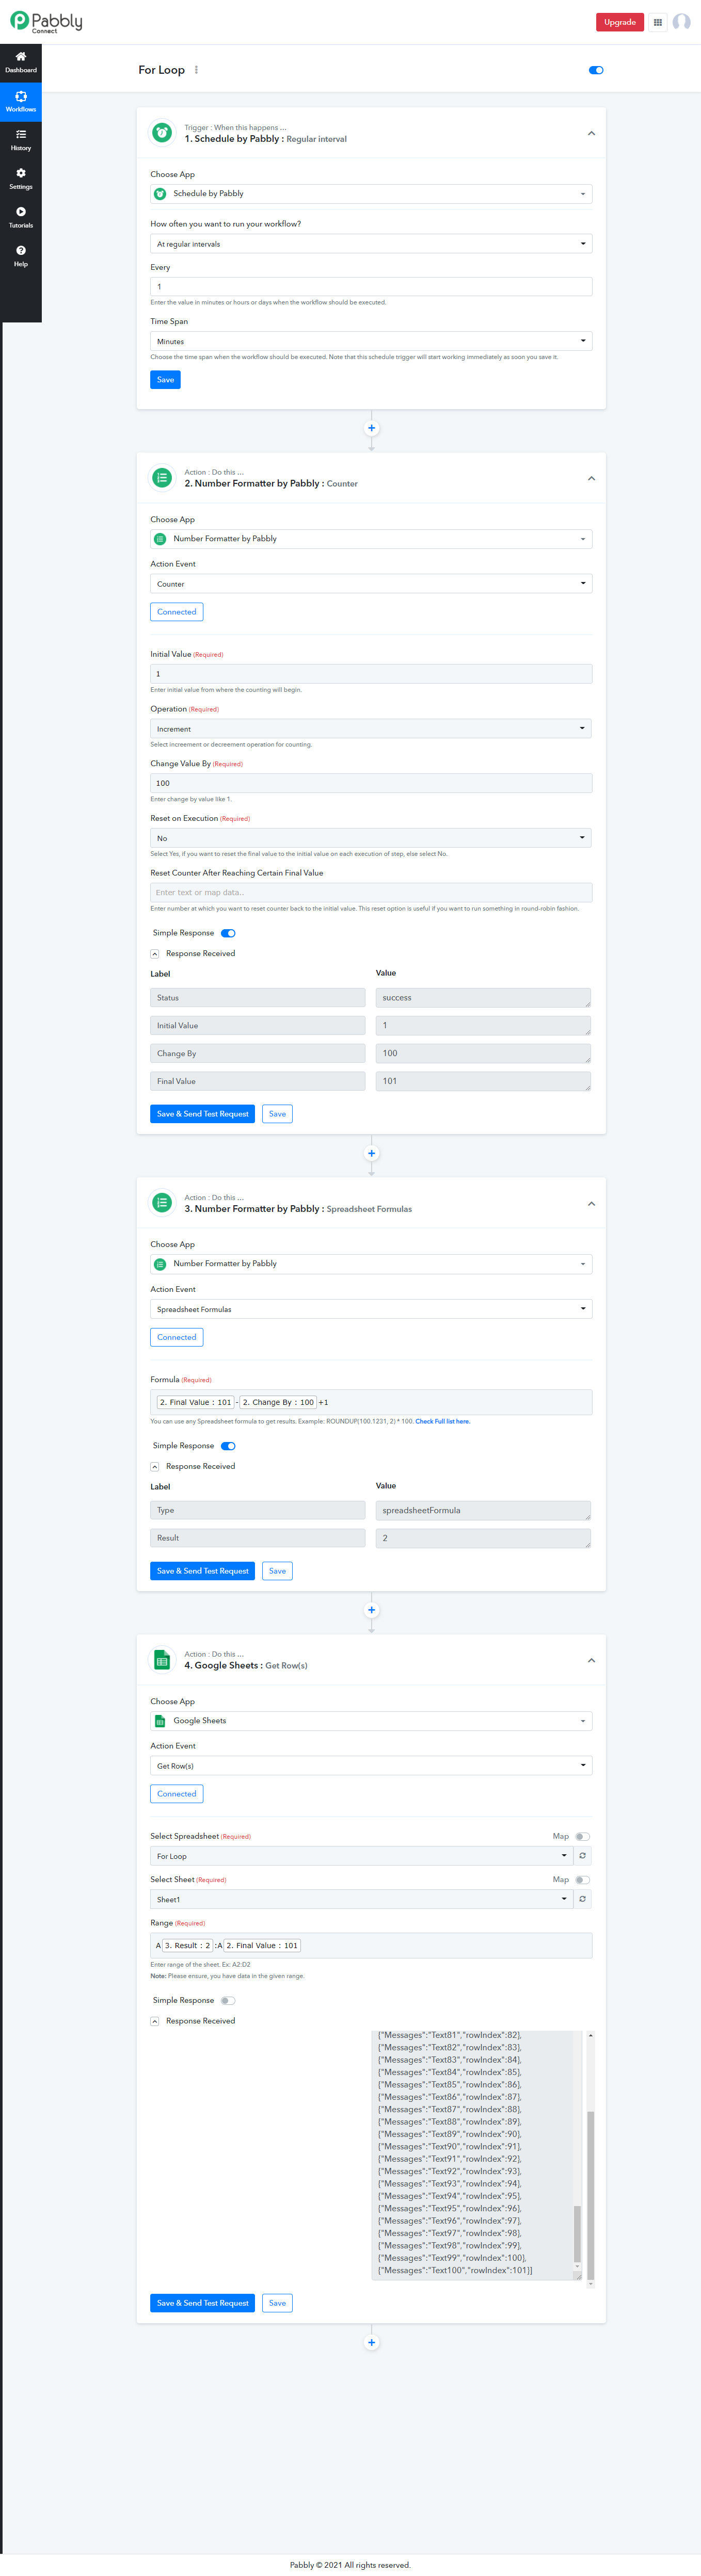Collapse the Number Formatter Counter step
This screenshot has width=701, height=2576.
(591, 478)
